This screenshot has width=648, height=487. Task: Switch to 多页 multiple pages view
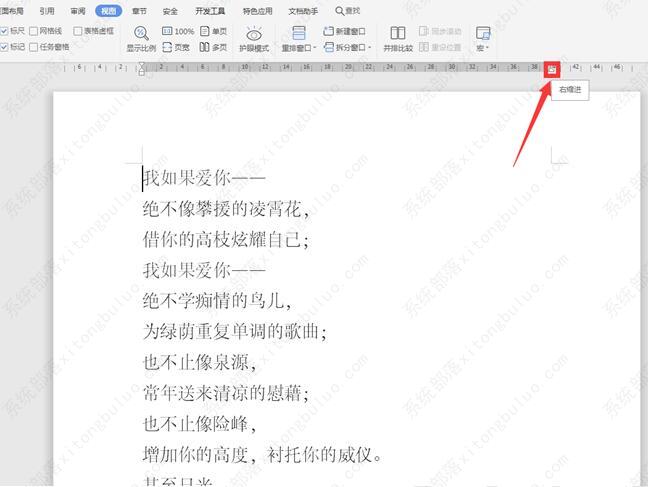(213, 48)
